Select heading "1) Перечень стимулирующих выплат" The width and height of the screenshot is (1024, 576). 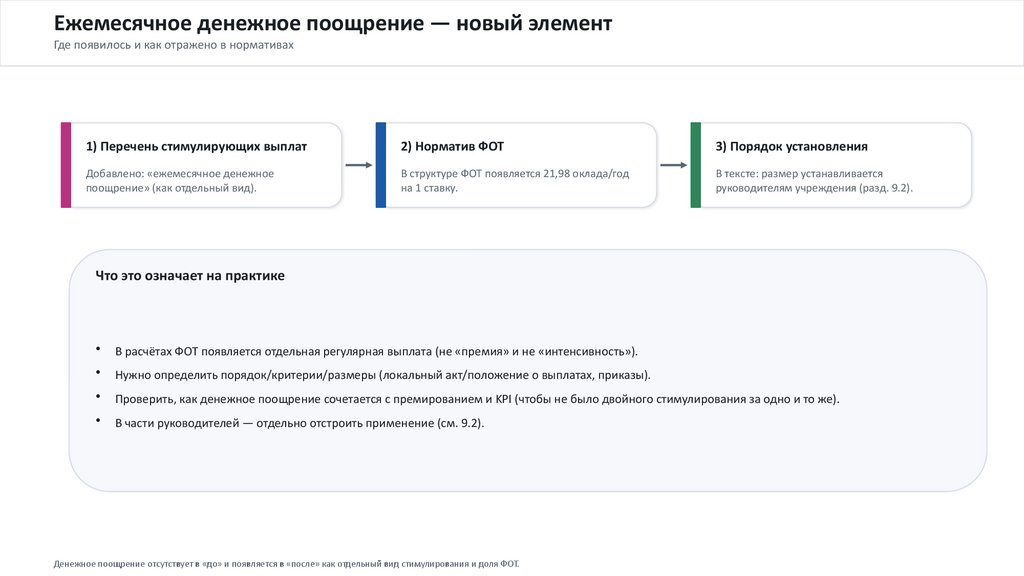pos(197,146)
